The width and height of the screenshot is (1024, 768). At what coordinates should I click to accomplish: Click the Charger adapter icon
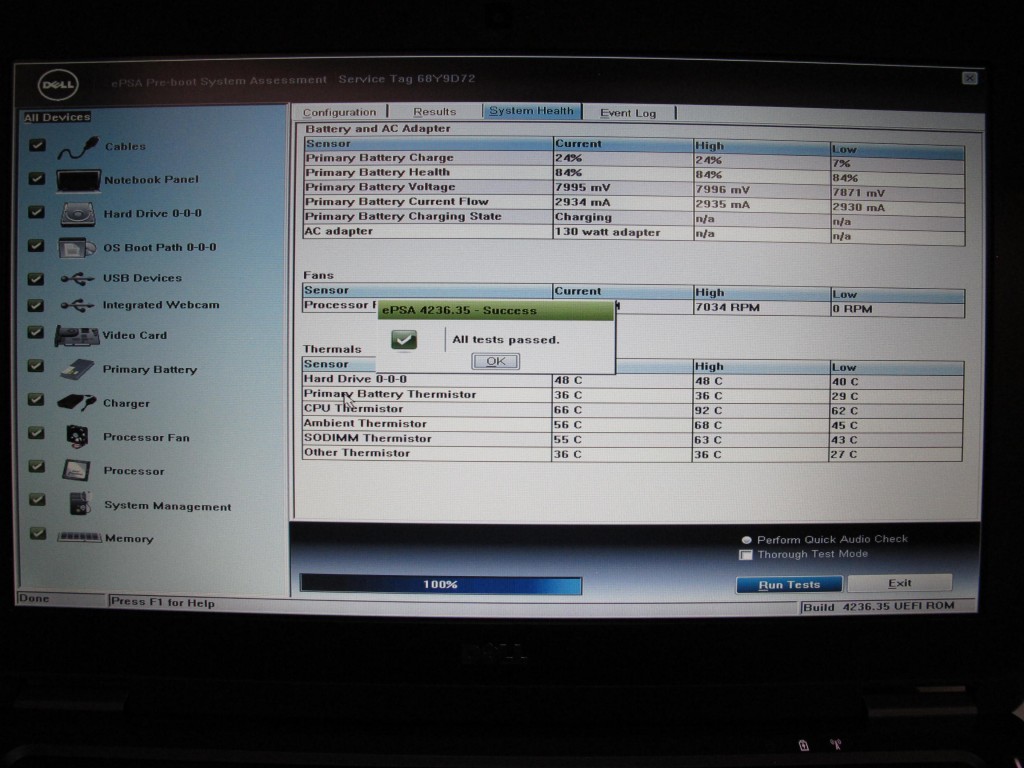[x=76, y=403]
